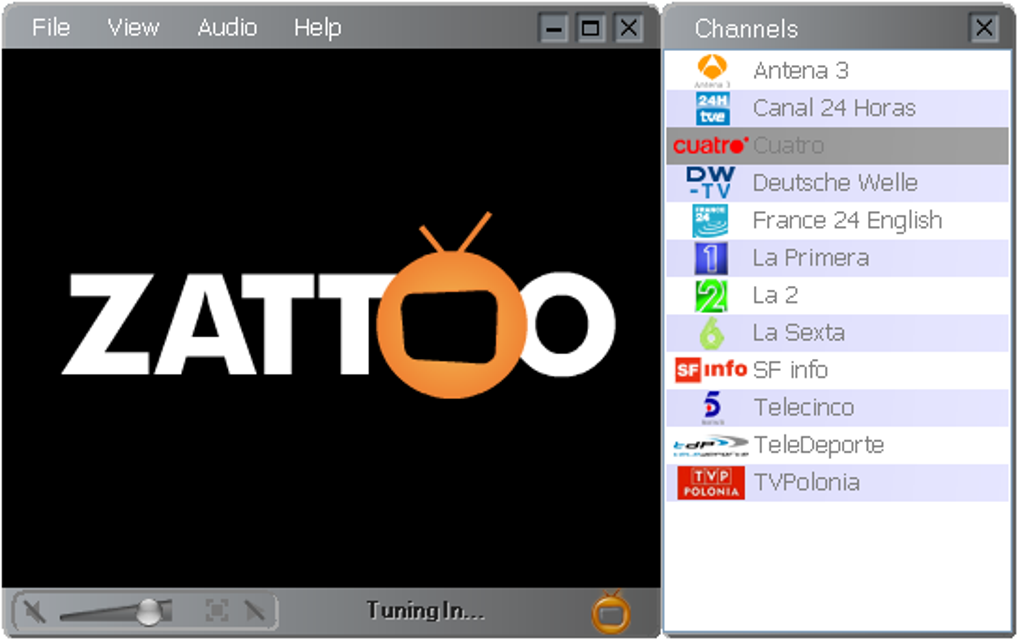Select TeleDeporte in the channel list
The width and height of the screenshot is (1020, 642).
(x=837, y=446)
